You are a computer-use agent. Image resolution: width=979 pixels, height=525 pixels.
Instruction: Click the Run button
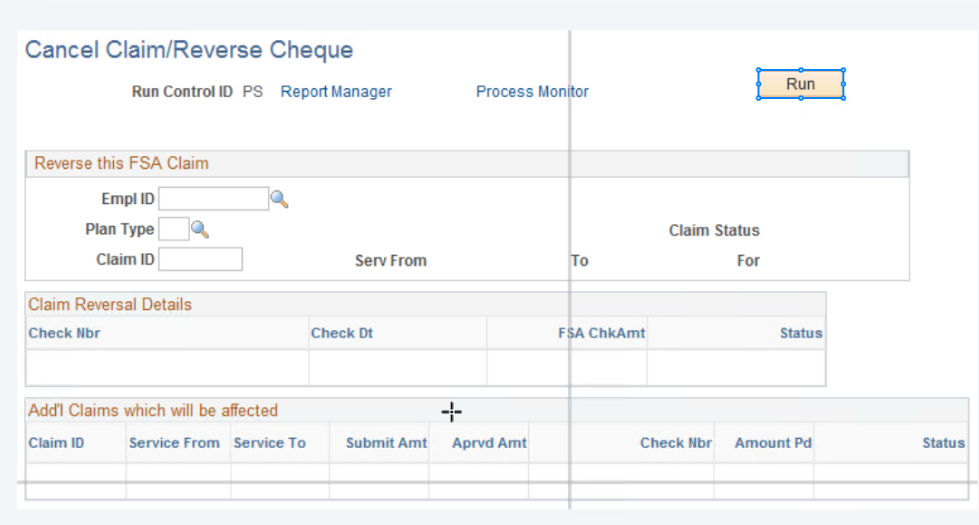pos(800,84)
